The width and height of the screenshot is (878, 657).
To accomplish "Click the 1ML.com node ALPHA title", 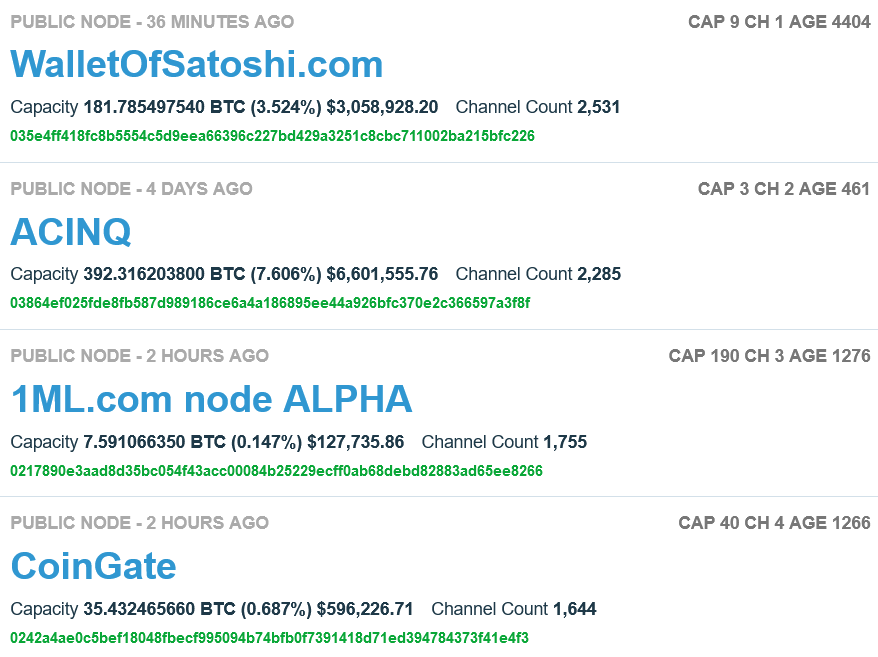I will (x=211, y=399).
